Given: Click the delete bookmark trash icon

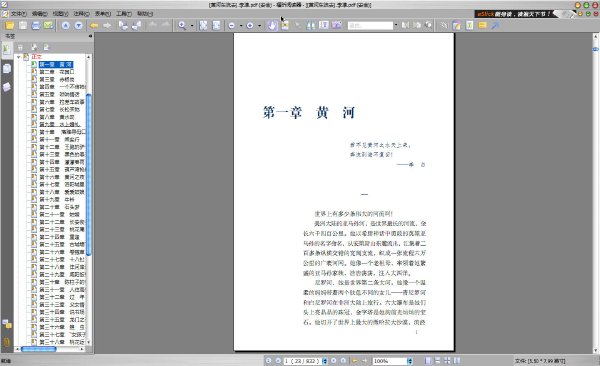Looking at the screenshot, I should [x=20, y=47].
